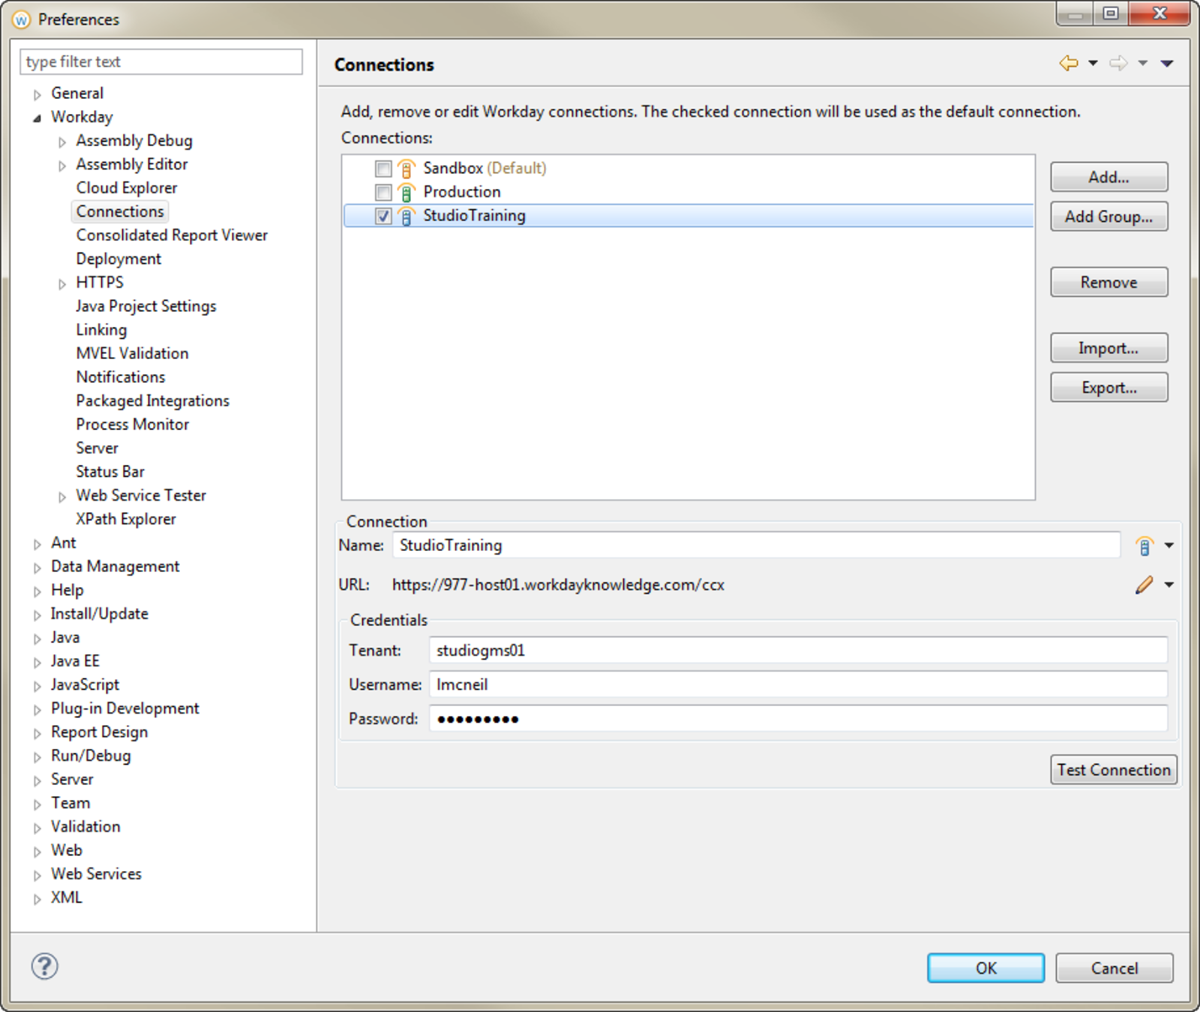
Task: Open Deployment preference page
Action: [118, 259]
